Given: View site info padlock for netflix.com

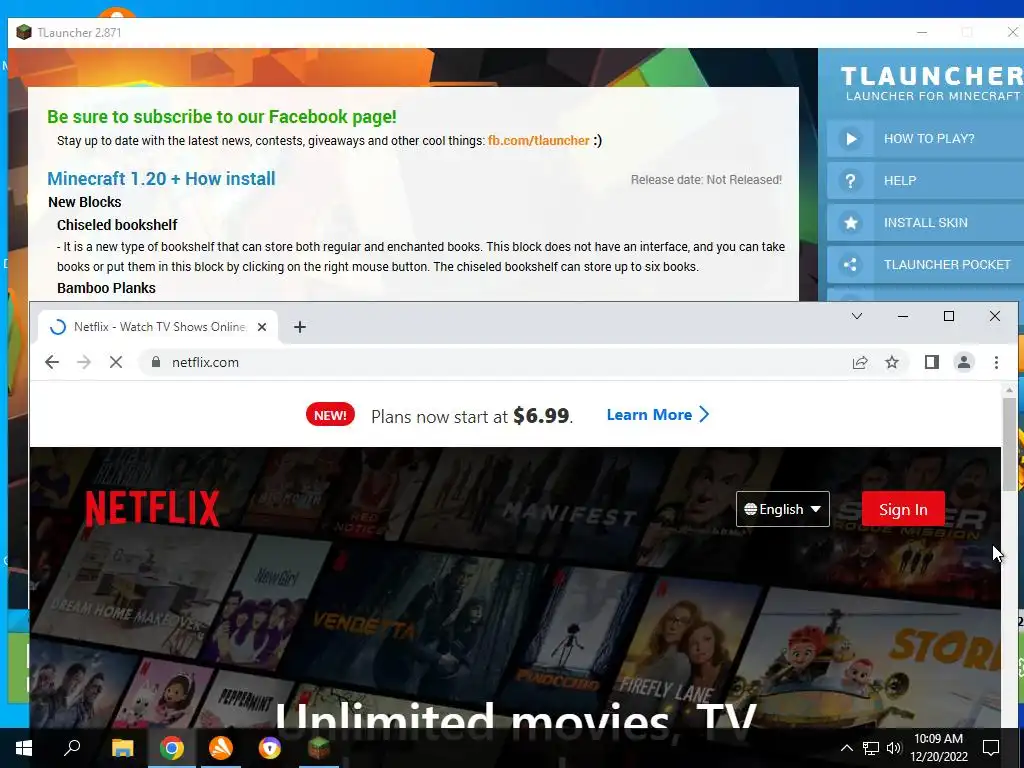Looking at the screenshot, I should pos(155,362).
